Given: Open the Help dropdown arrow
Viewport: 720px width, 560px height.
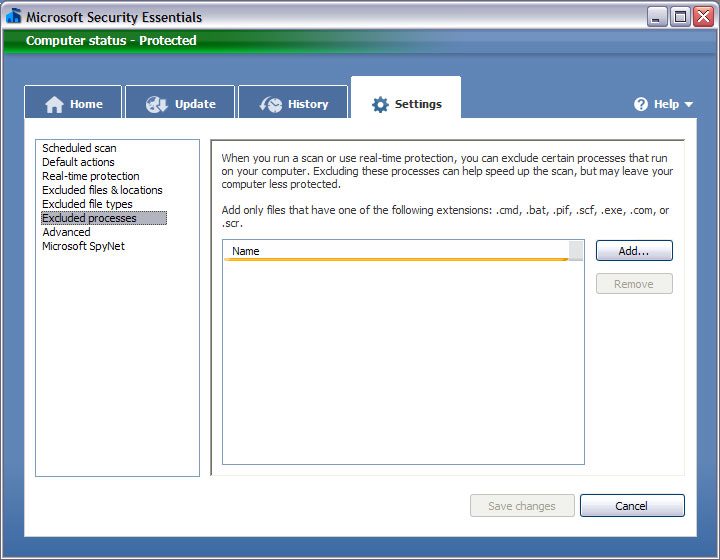Looking at the screenshot, I should (x=688, y=105).
